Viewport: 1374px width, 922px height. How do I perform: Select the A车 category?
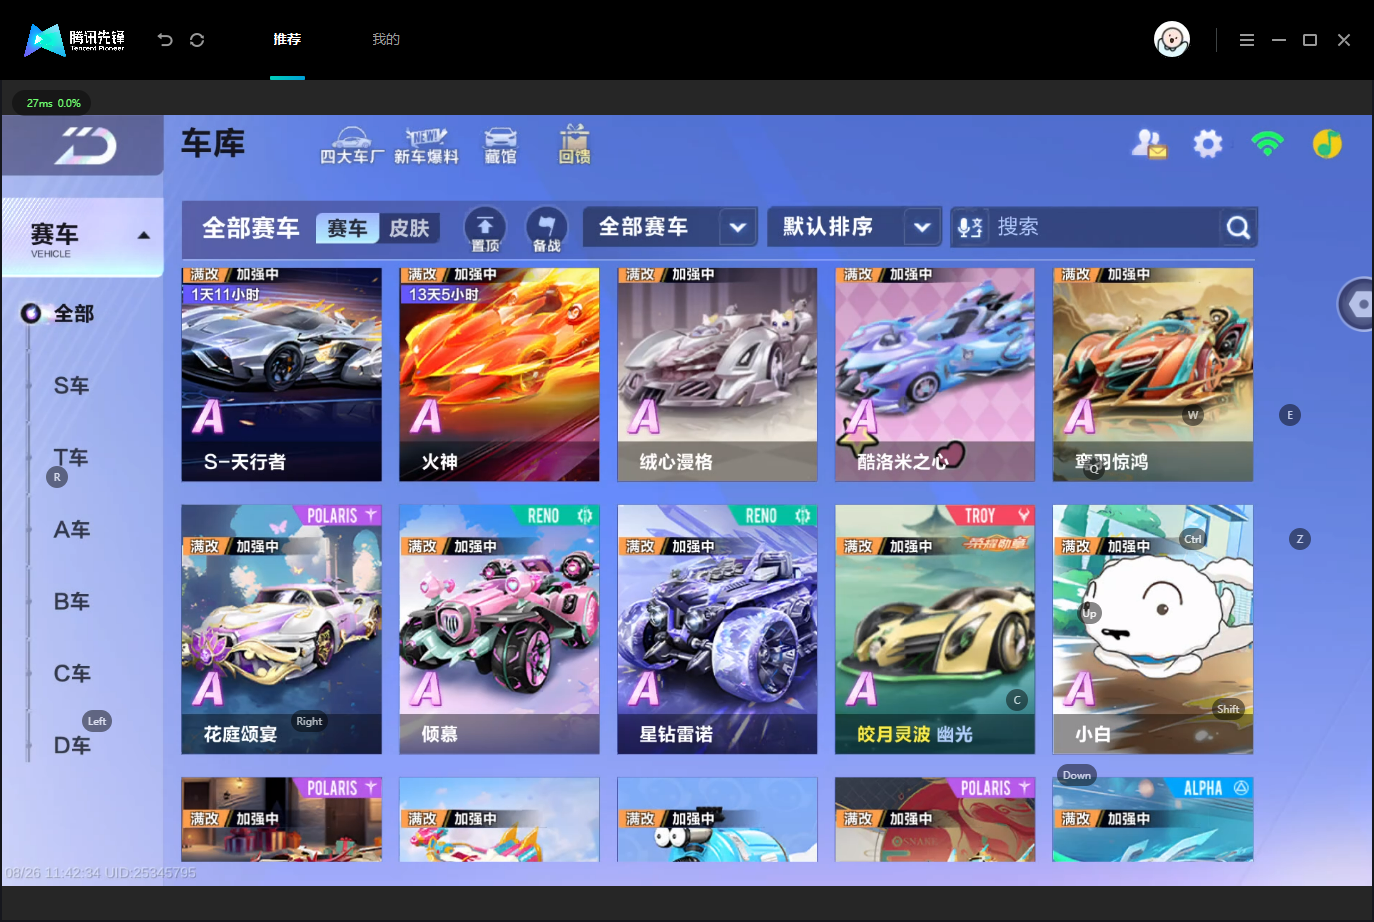[x=71, y=530]
